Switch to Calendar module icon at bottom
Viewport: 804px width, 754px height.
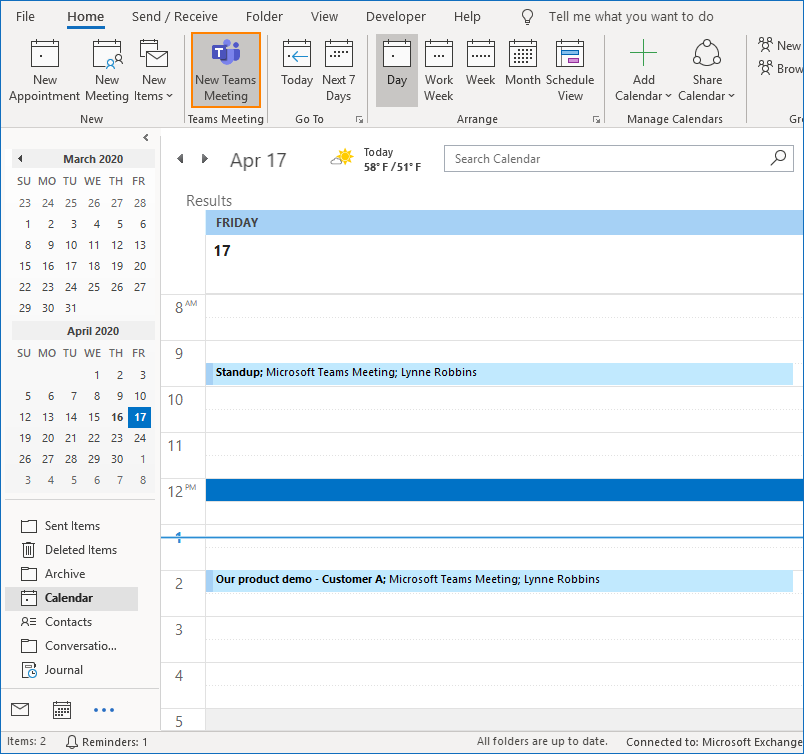(62, 710)
